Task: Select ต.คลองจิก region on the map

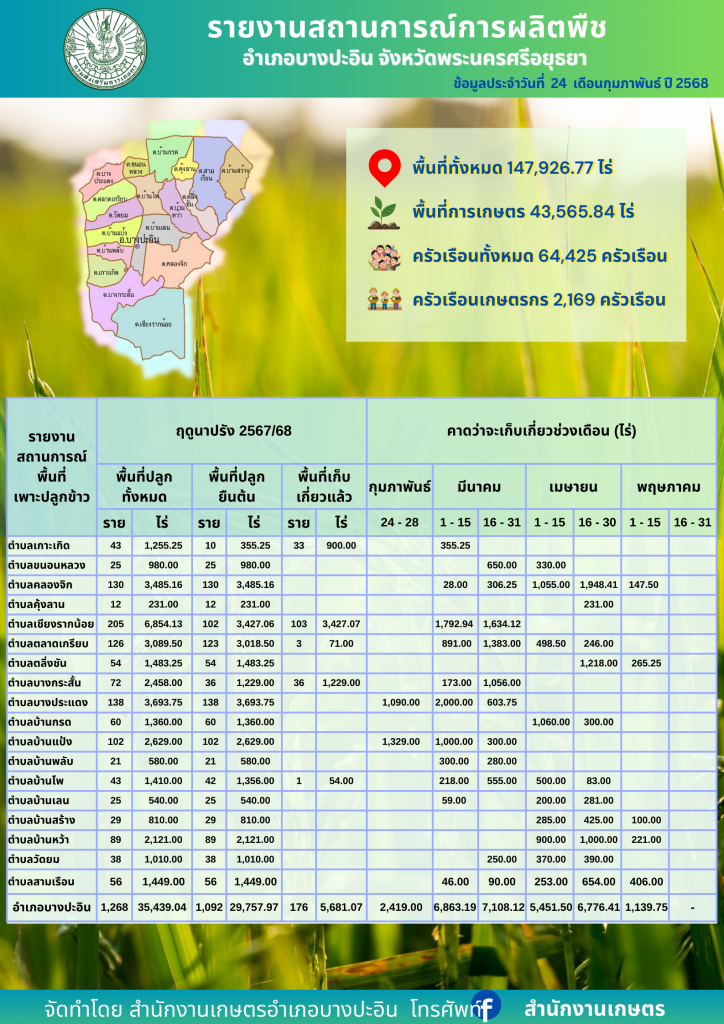Action: [x=174, y=265]
